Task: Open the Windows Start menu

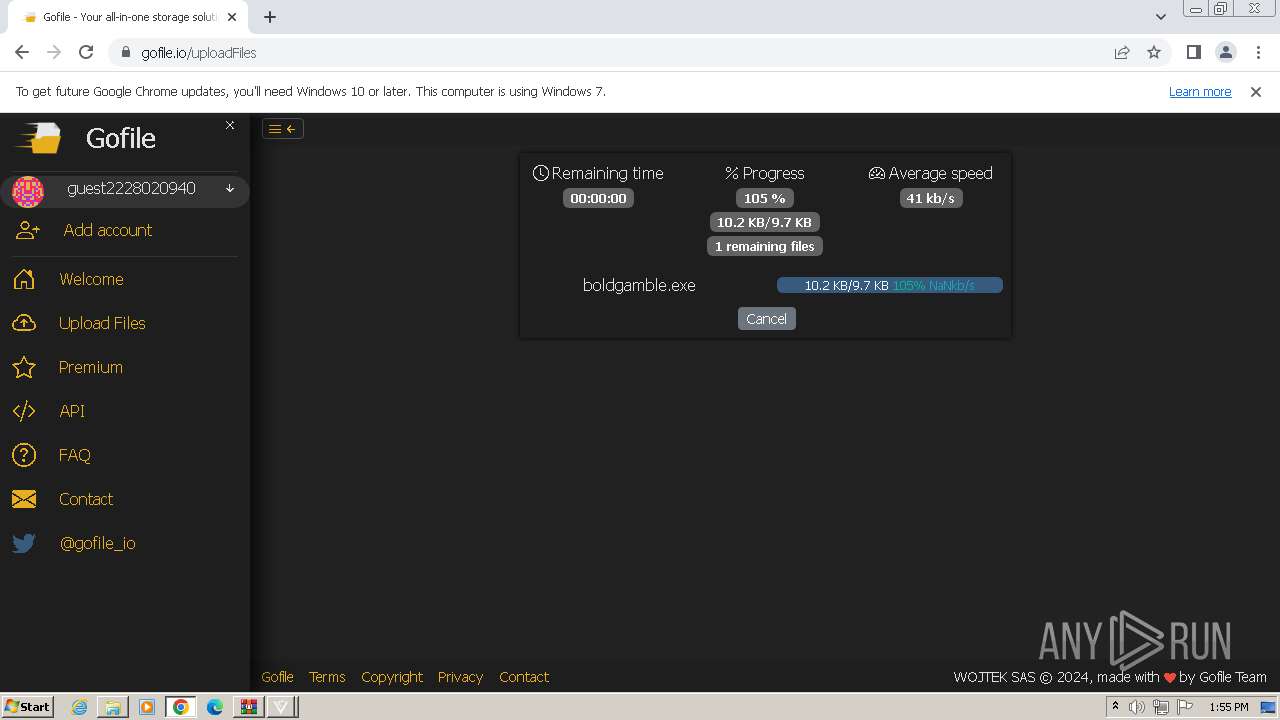Action: coord(28,706)
